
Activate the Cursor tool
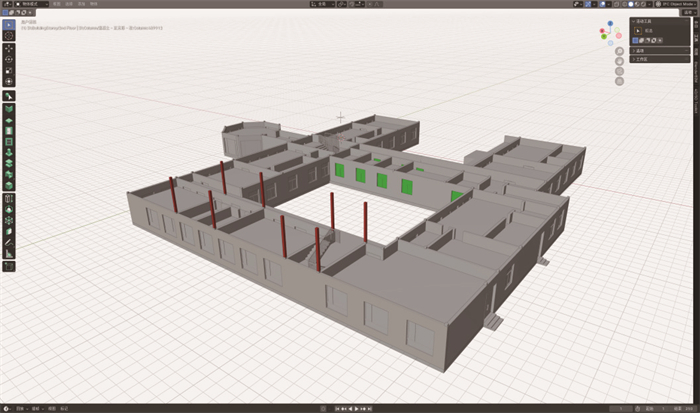coord(9,35)
